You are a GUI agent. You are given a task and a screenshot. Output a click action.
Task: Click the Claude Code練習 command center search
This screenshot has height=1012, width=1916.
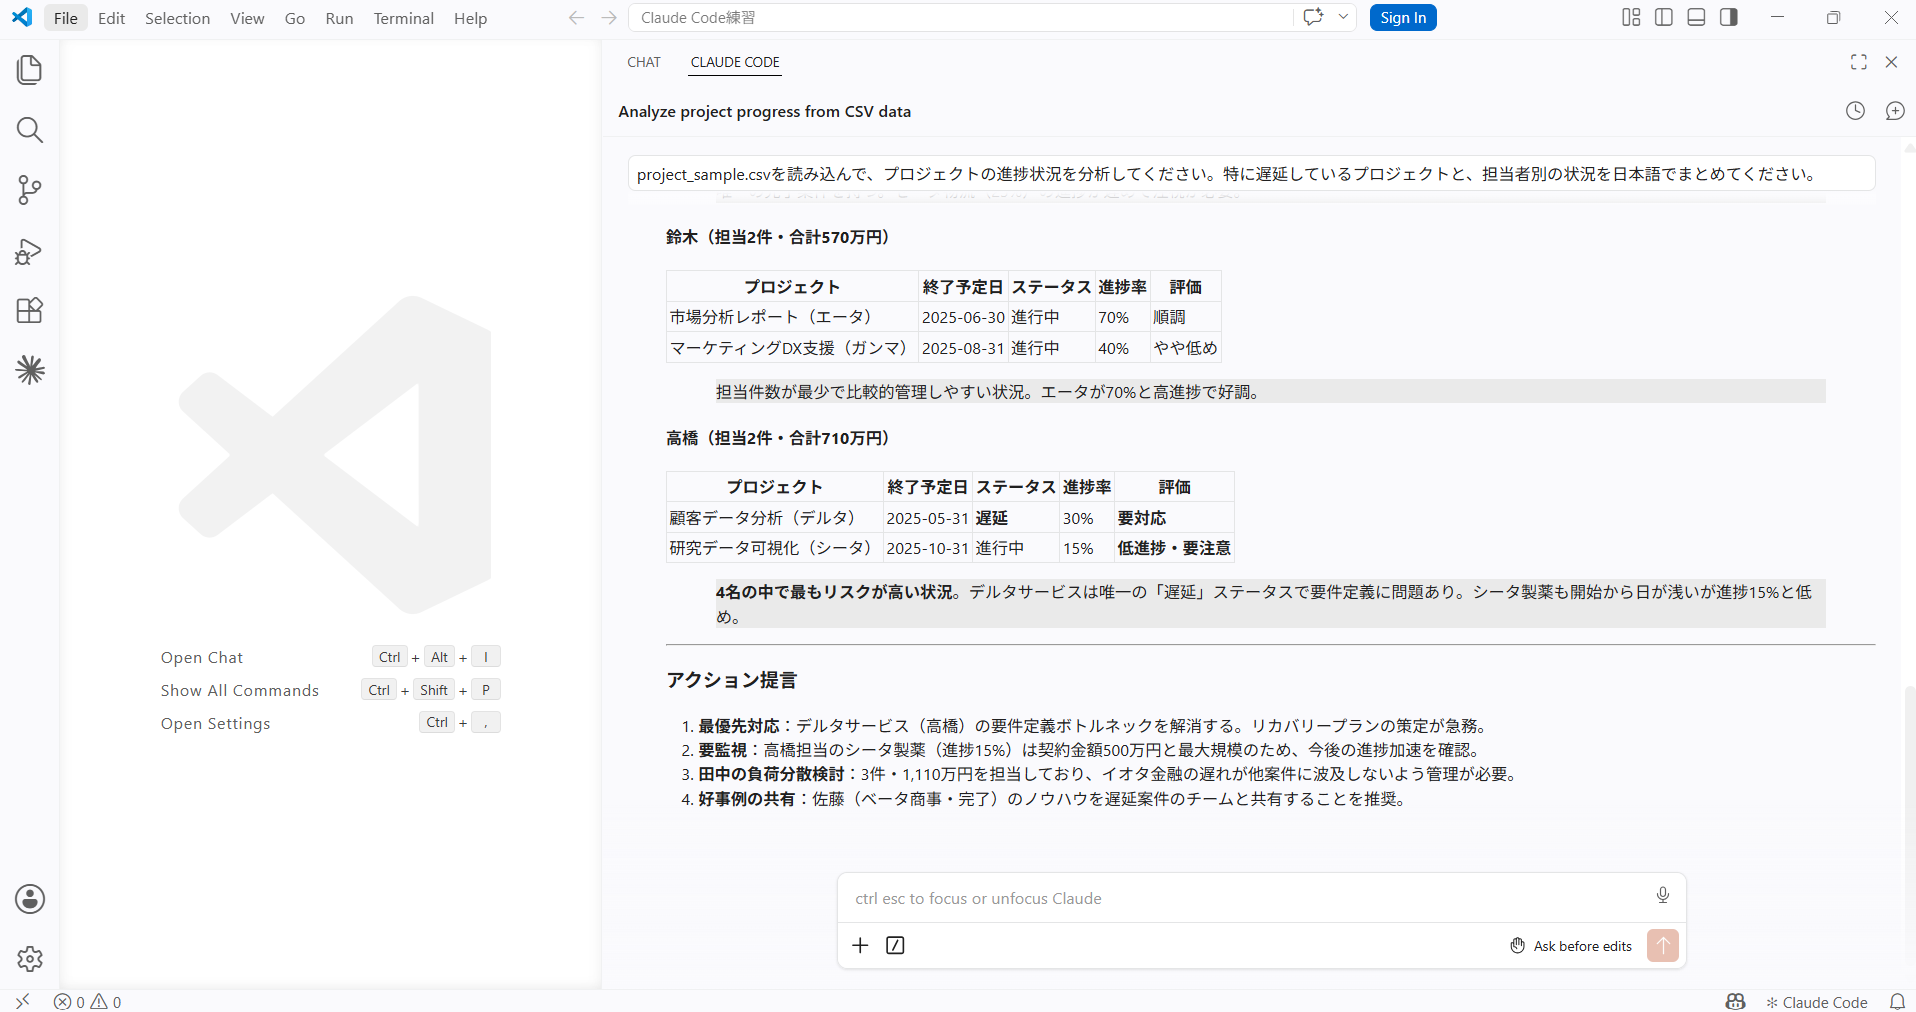pos(960,18)
